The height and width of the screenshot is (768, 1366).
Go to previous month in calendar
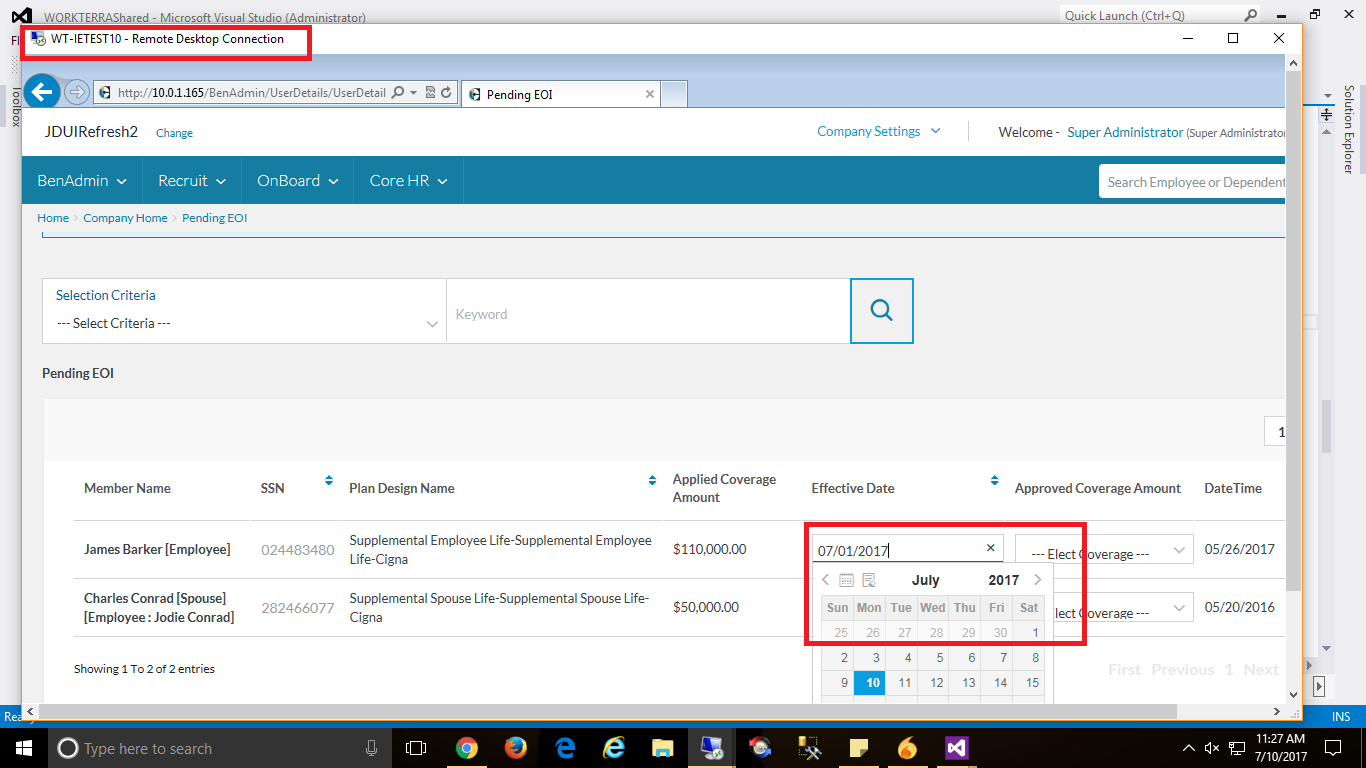(825, 580)
